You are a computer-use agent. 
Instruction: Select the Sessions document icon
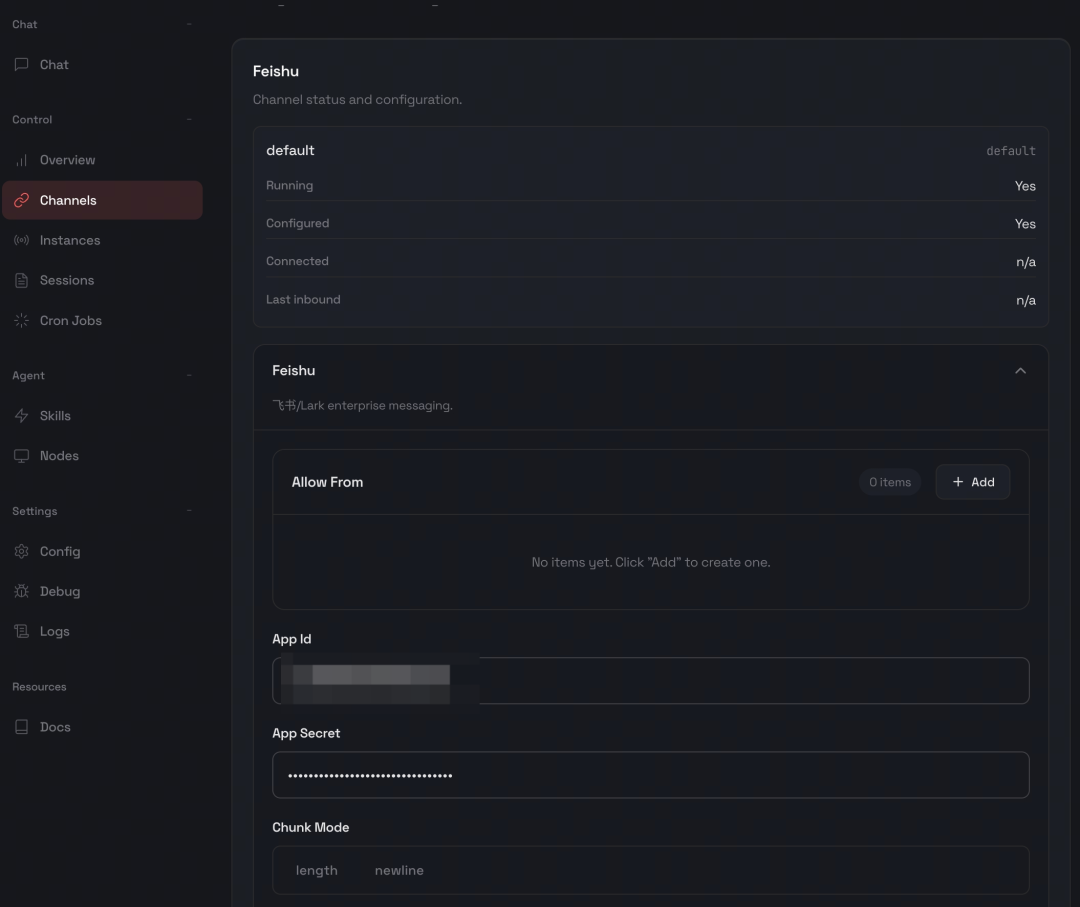[21, 280]
